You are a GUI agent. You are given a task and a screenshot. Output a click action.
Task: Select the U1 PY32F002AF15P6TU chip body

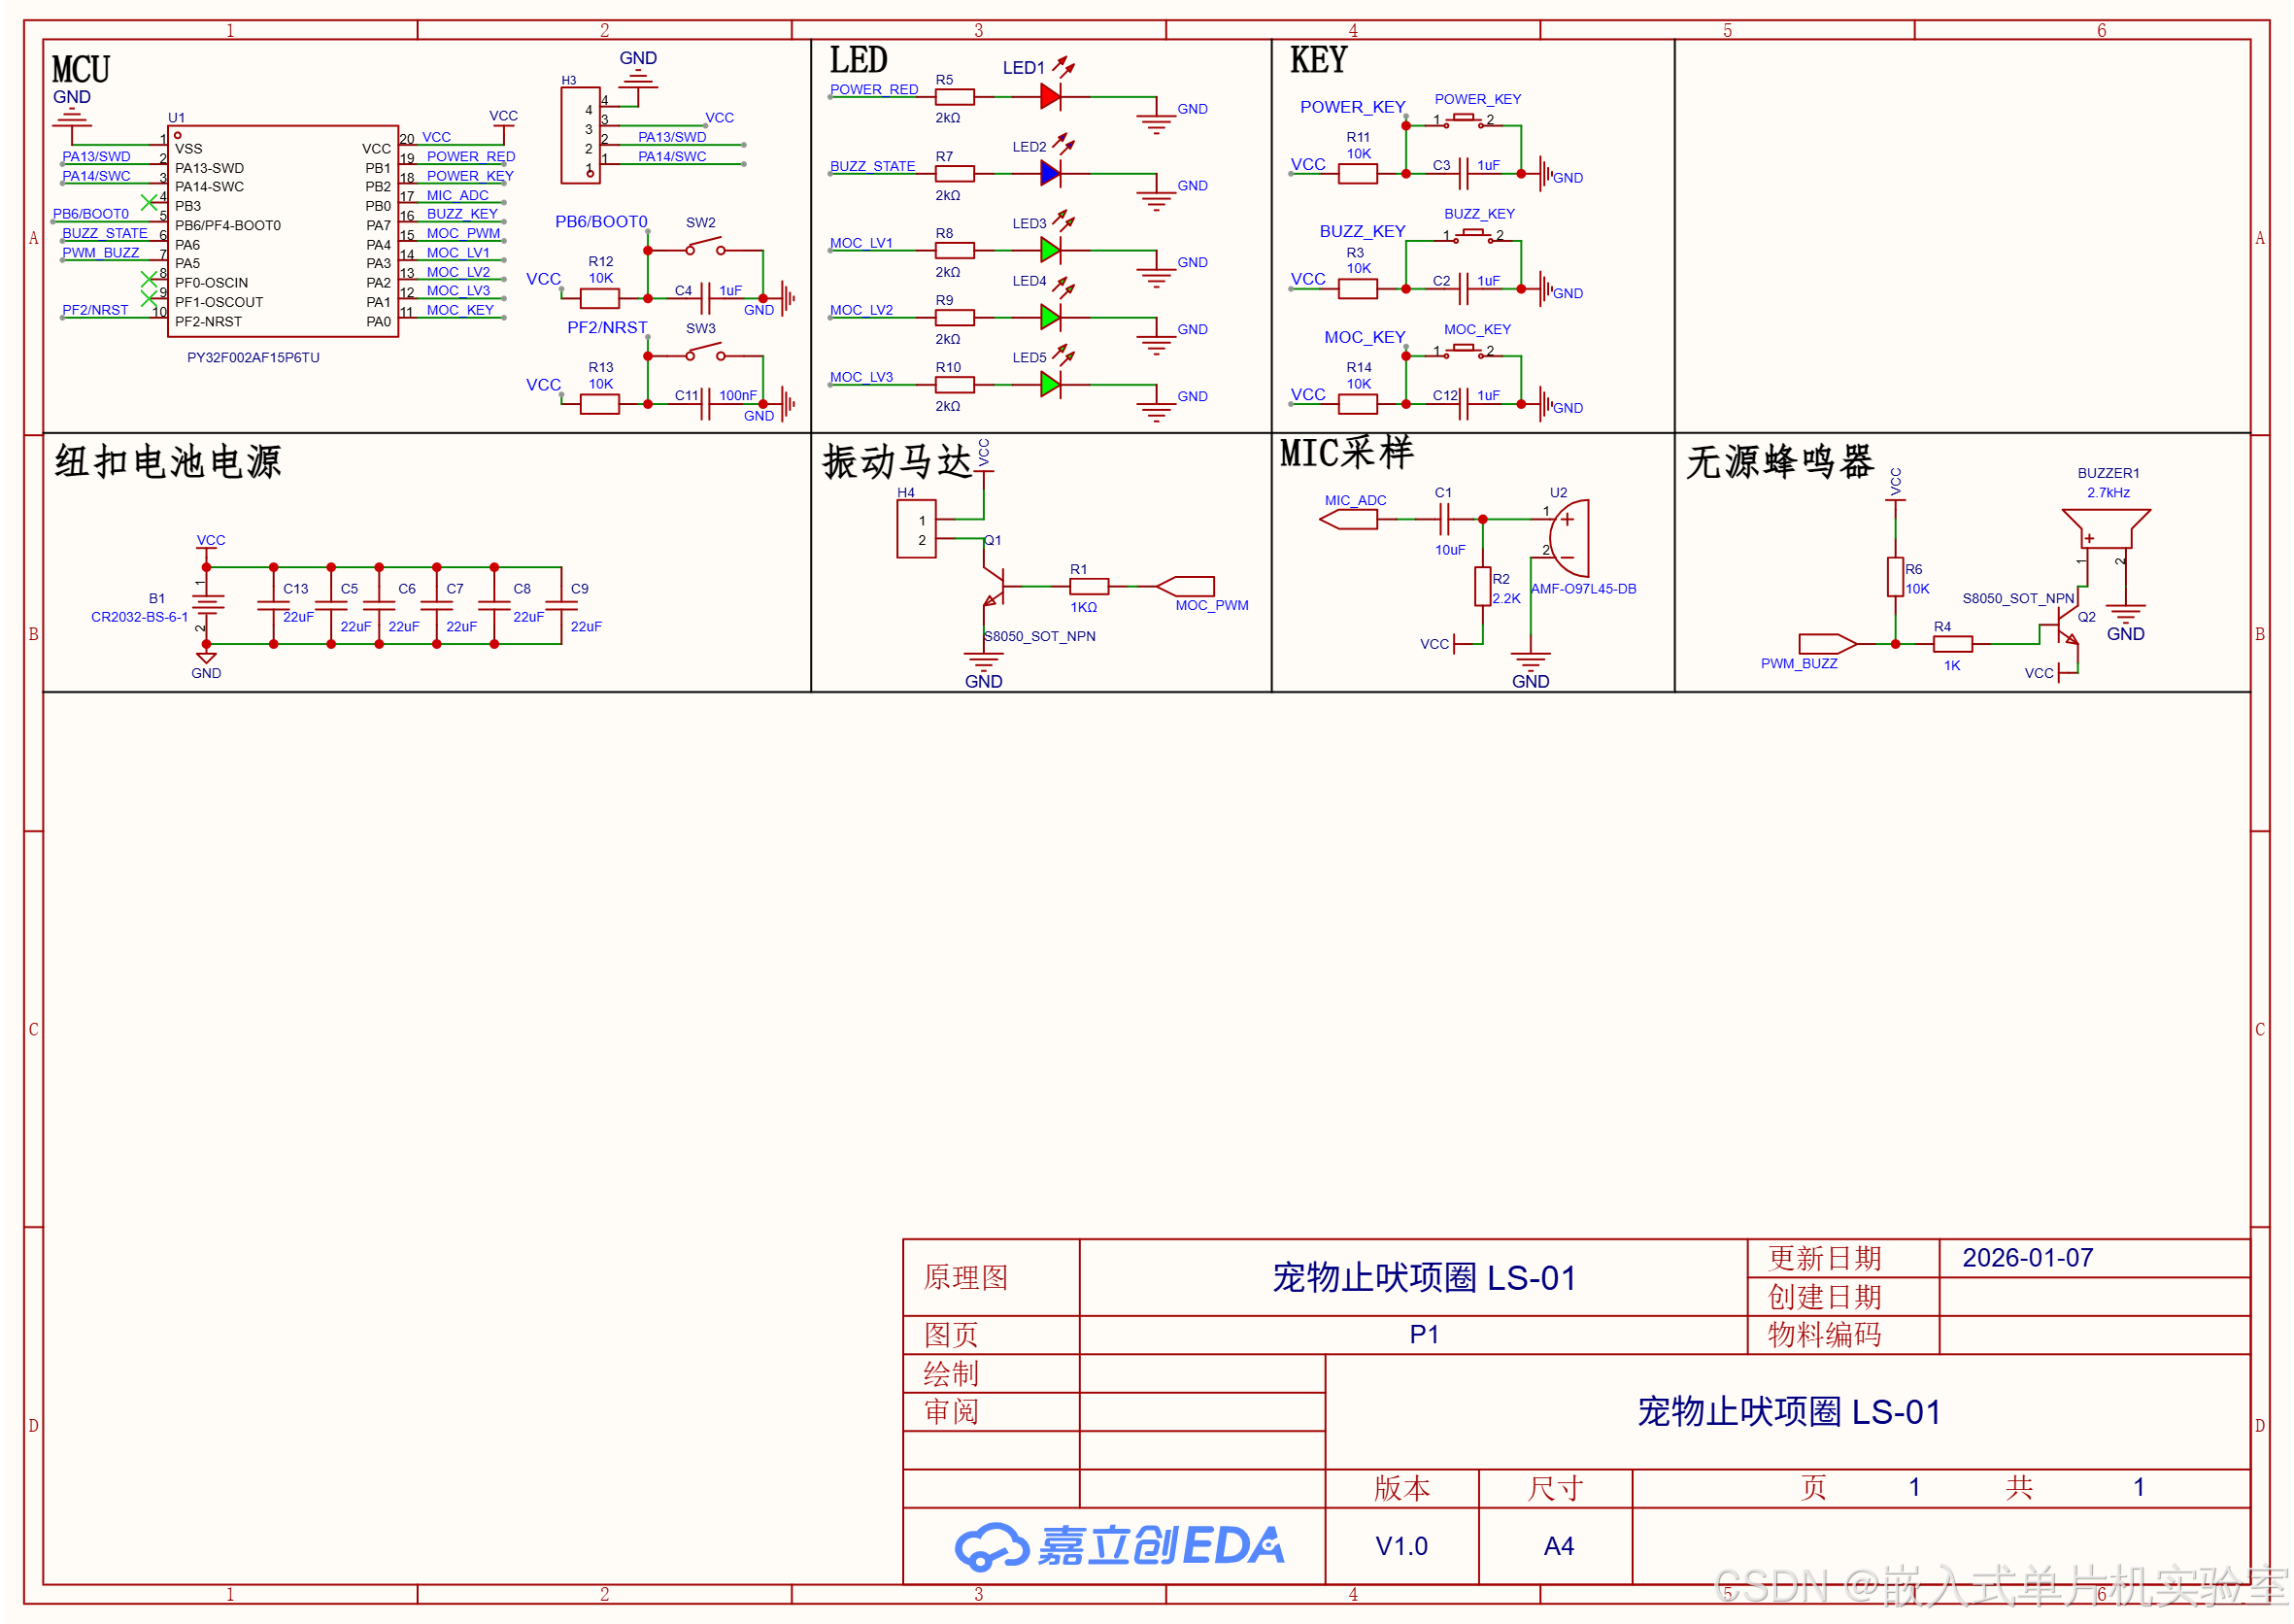(x=283, y=231)
